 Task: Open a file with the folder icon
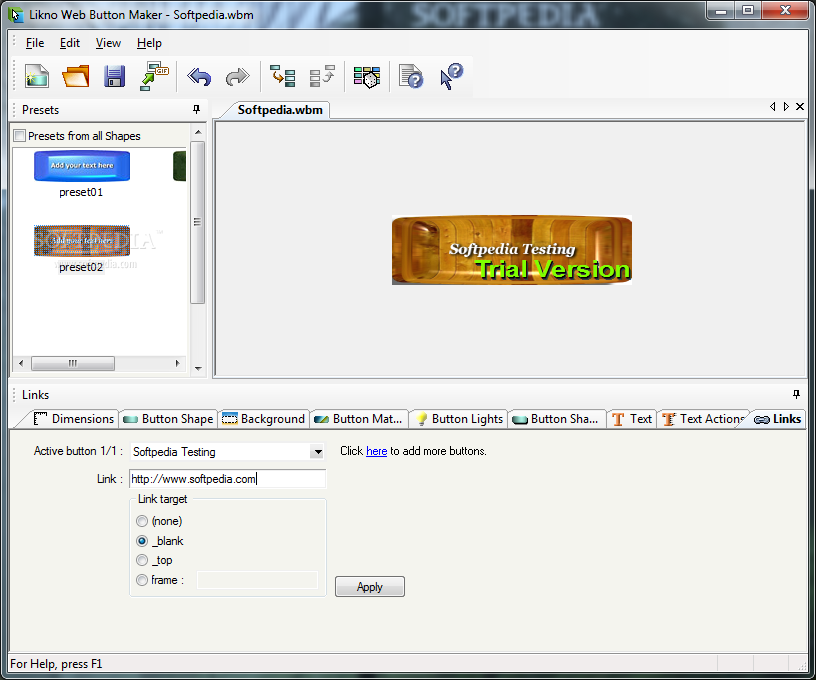point(75,76)
